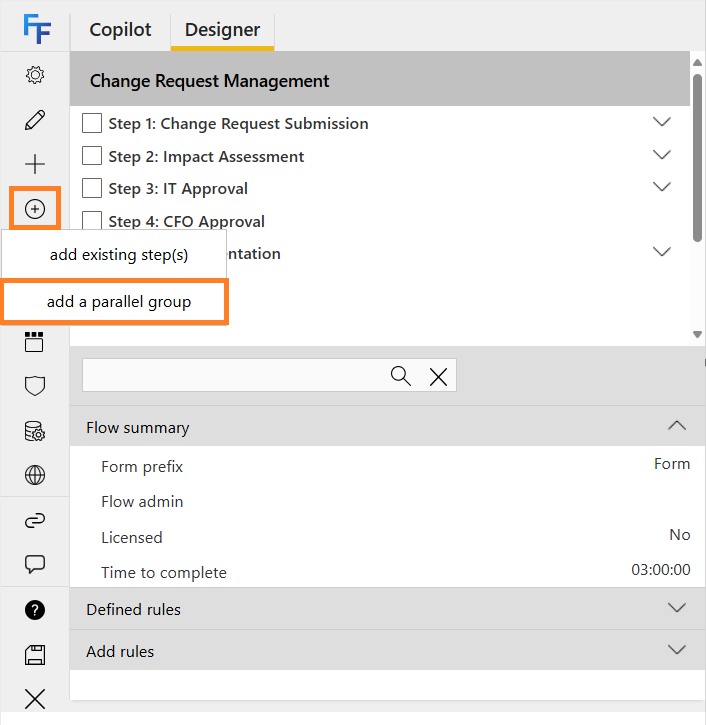The image size is (706, 725).
Task: Check Step 4: CFO Approval checkbox
Action: 92,221
